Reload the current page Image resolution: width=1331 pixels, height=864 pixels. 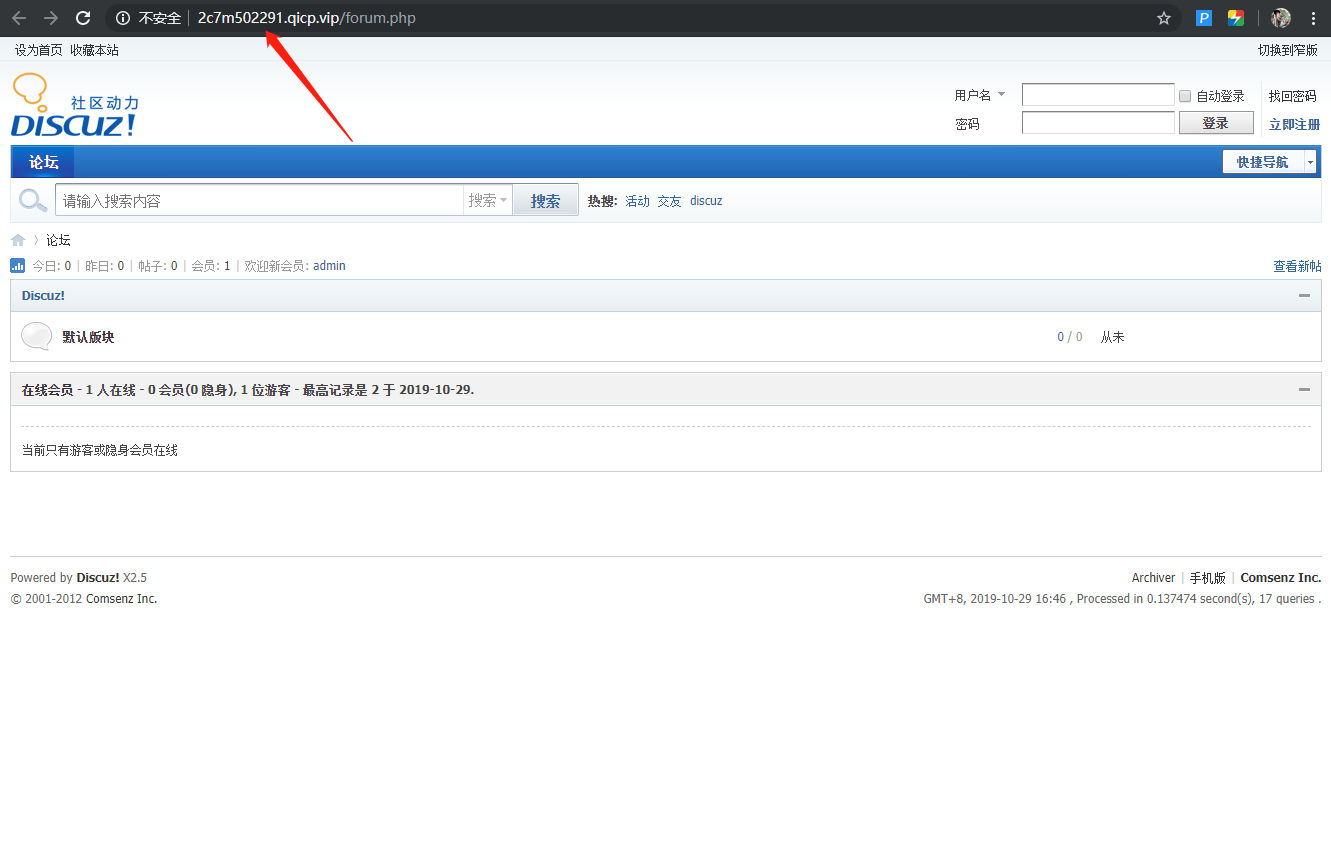(84, 18)
